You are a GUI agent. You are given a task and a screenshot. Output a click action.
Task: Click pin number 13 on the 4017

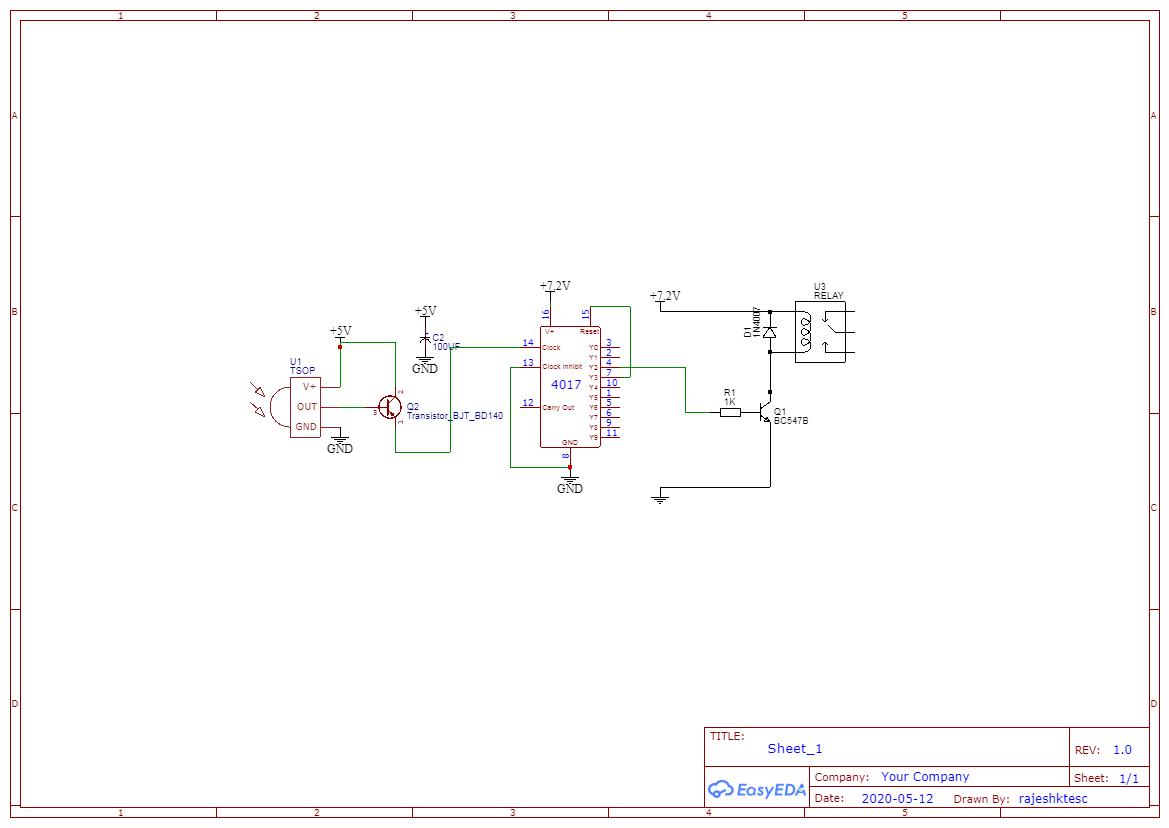click(x=528, y=363)
